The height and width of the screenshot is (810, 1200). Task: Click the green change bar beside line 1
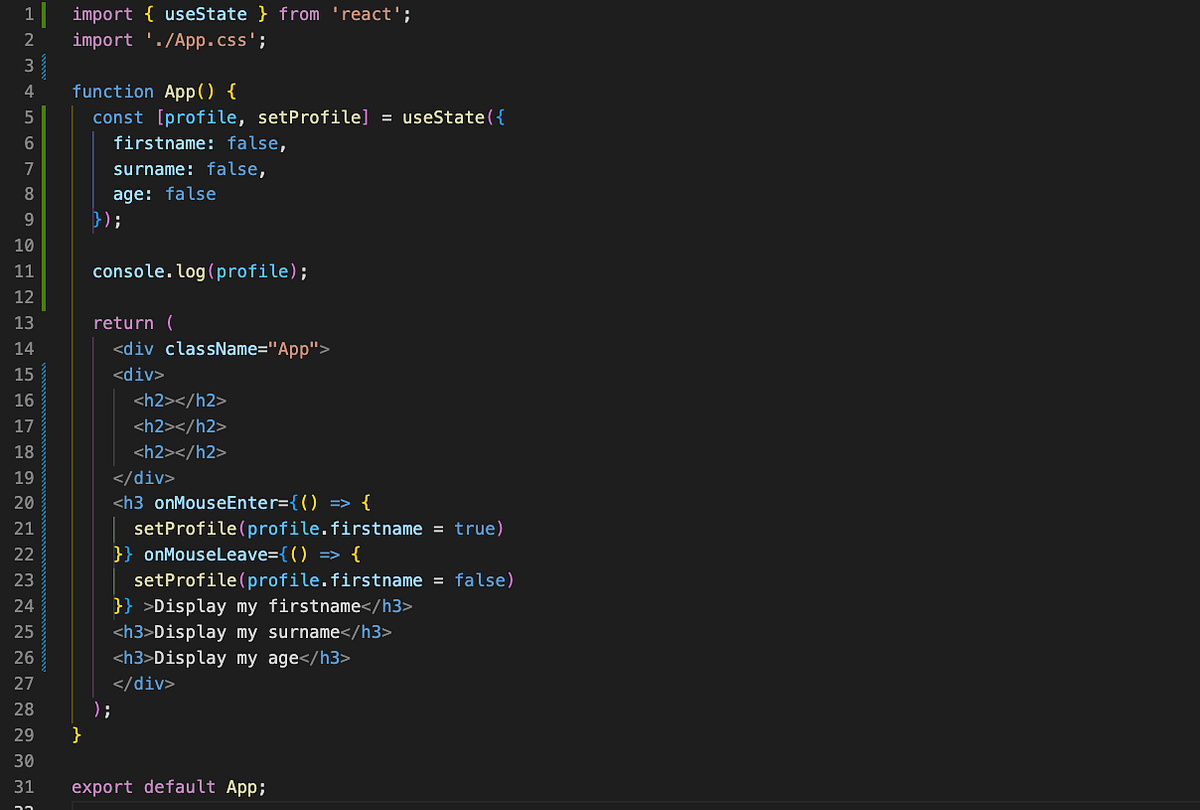[46, 14]
